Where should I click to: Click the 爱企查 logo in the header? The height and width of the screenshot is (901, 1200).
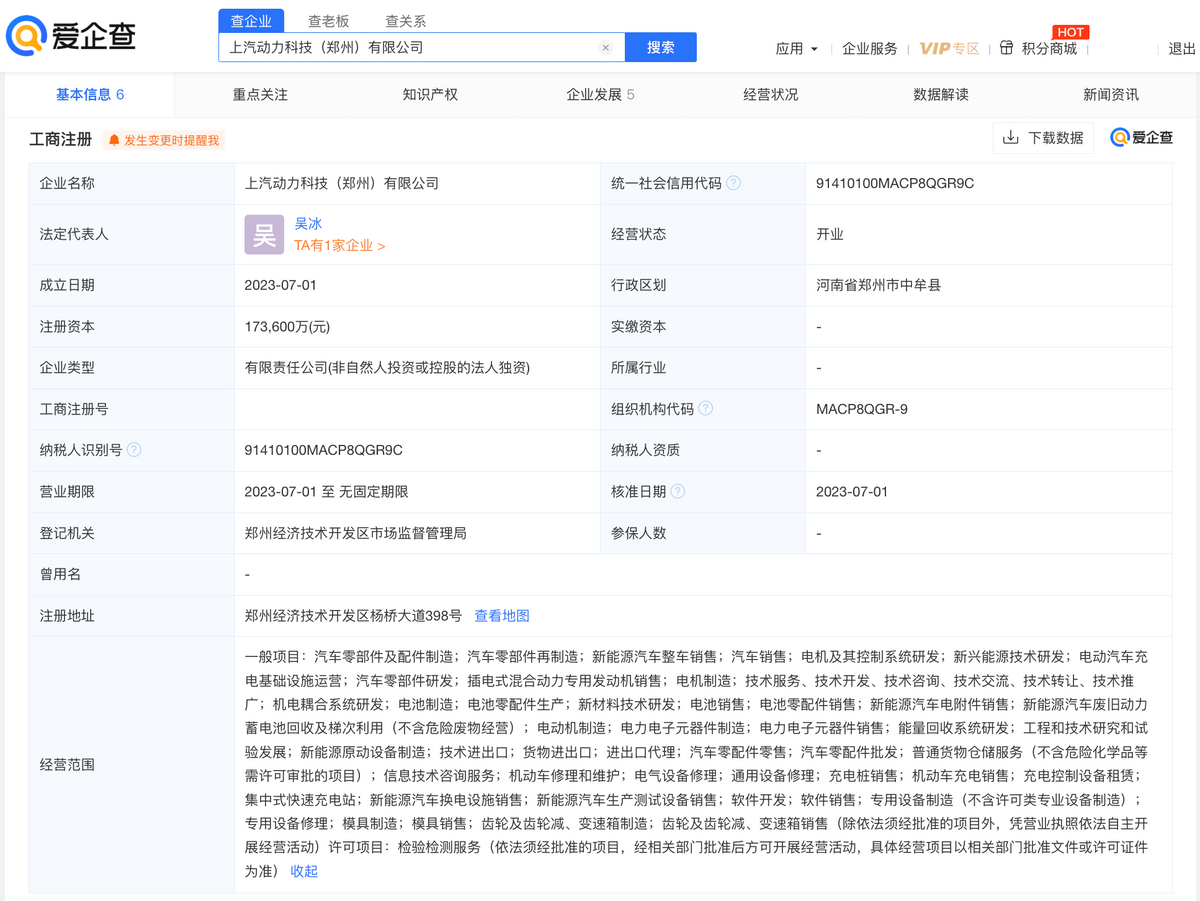coord(71,36)
